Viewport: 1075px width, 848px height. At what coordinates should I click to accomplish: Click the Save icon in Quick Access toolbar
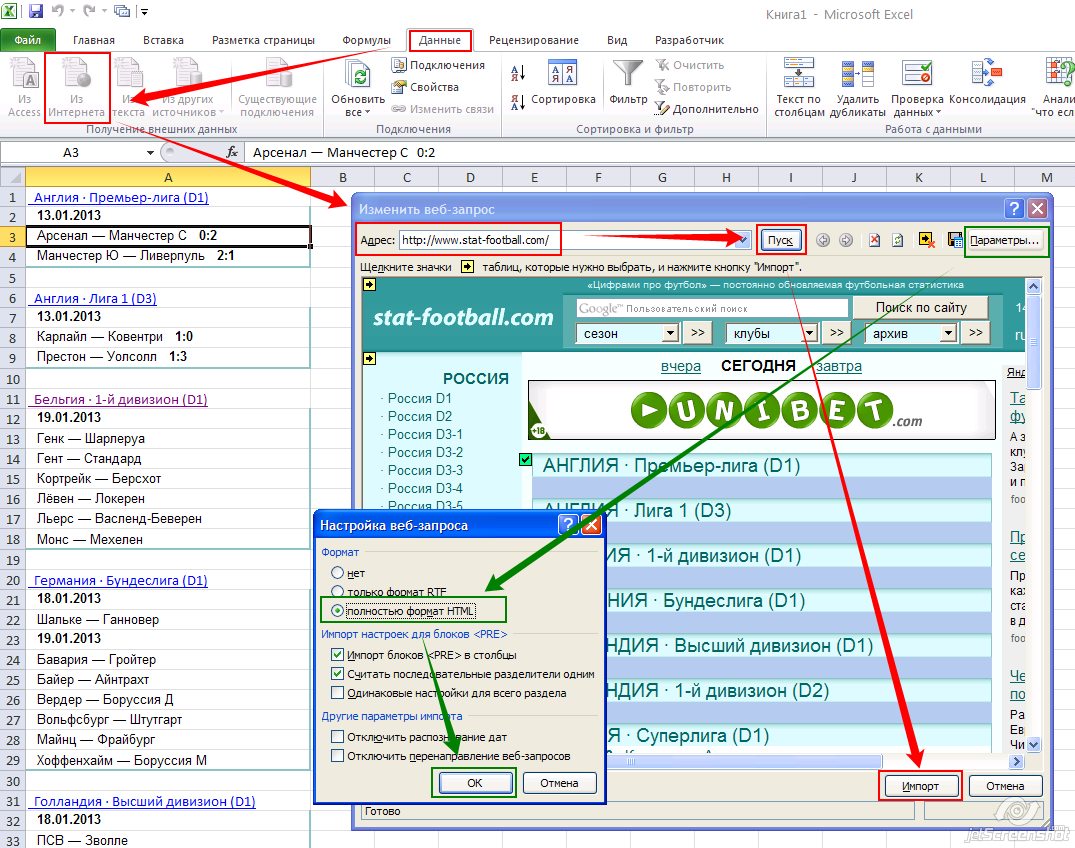click(x=36, y=11)
